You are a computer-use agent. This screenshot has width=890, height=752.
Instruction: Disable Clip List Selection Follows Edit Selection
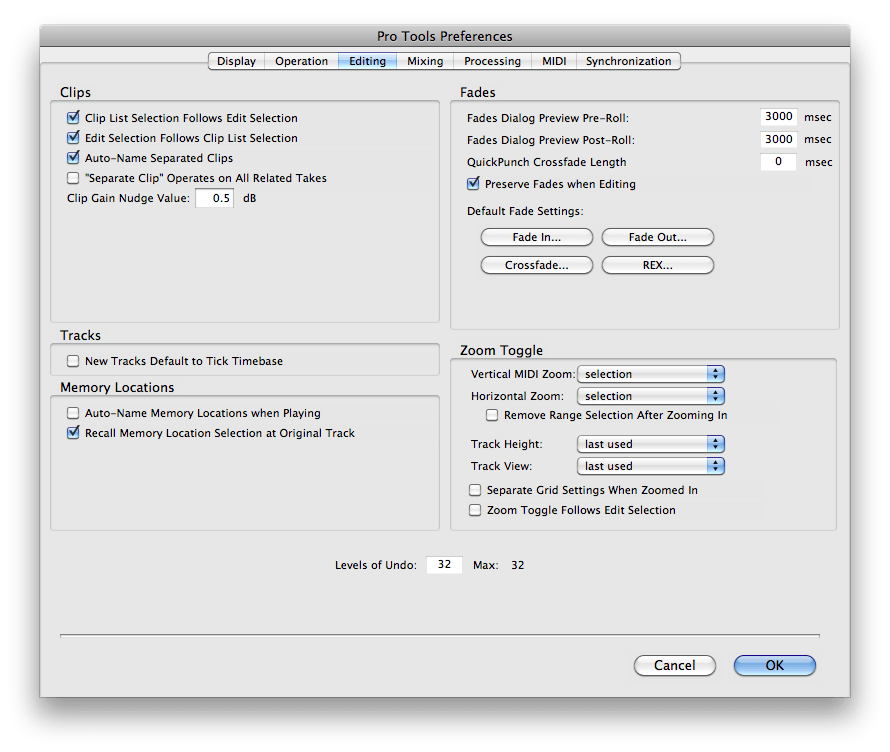click(73, 117)
